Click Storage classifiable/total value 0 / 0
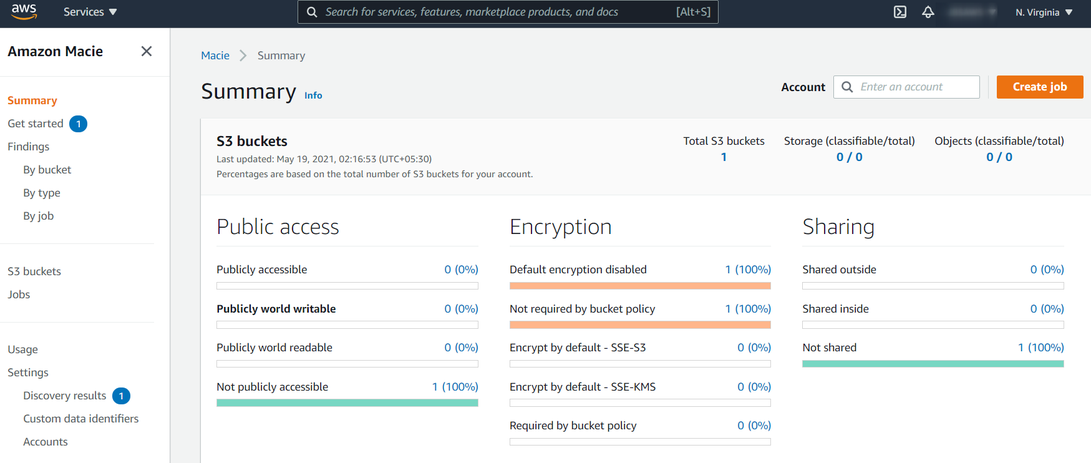 point(850,157)
